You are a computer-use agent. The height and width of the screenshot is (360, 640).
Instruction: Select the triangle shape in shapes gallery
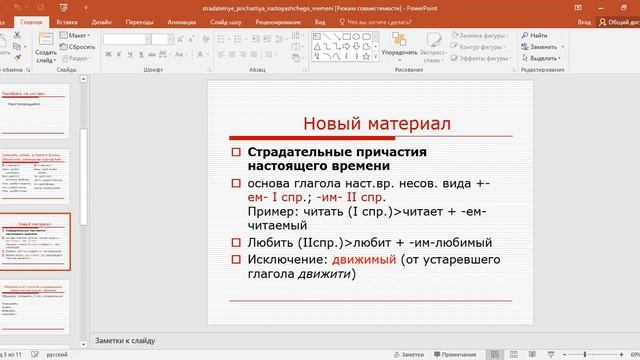click(317, 47)
